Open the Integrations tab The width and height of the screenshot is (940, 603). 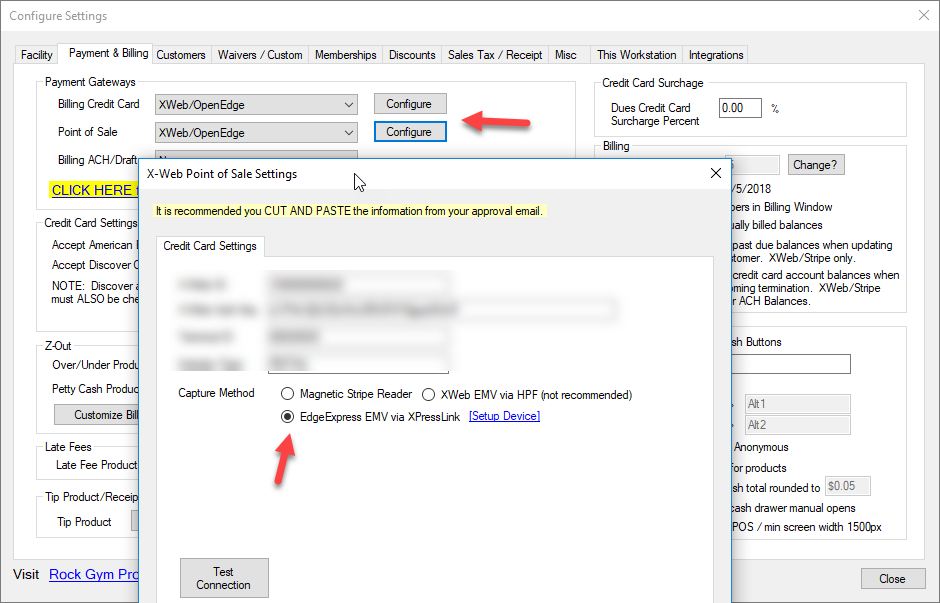pyautogui.click(x=716, y=55)
